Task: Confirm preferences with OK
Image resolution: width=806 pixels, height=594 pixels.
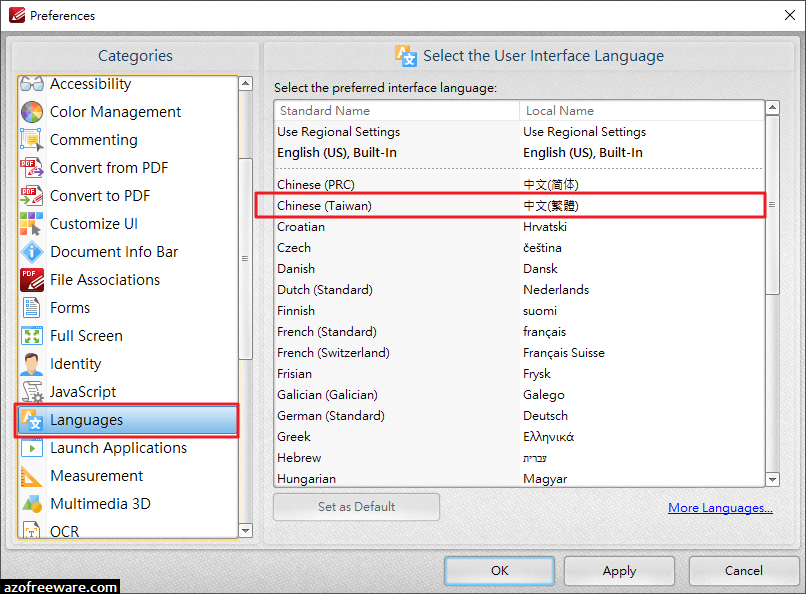Action: [499, 570]
